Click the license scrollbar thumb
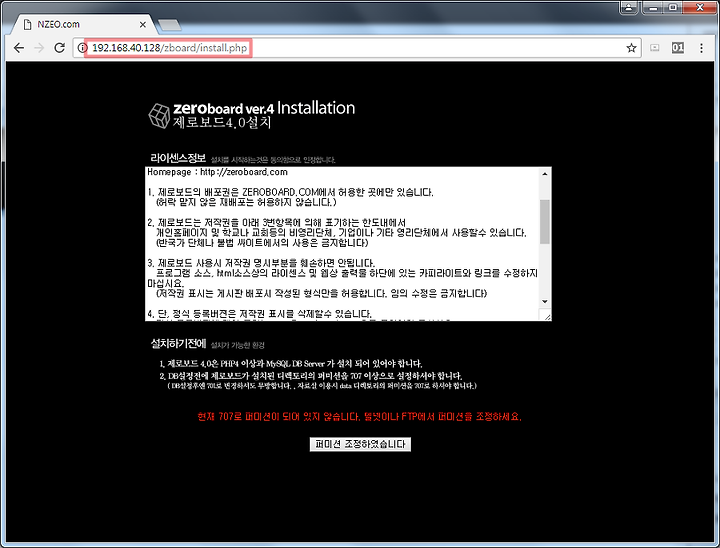The image size is (720, 548). point(545,221)
